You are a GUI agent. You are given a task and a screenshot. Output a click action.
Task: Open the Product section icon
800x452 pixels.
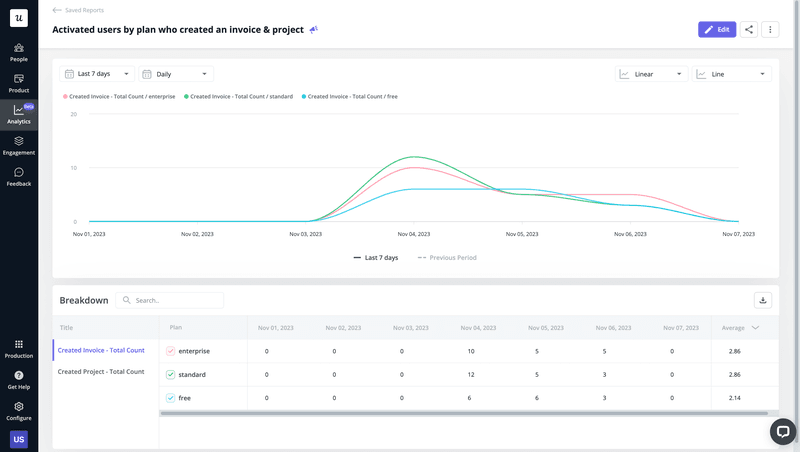(19, 83)
